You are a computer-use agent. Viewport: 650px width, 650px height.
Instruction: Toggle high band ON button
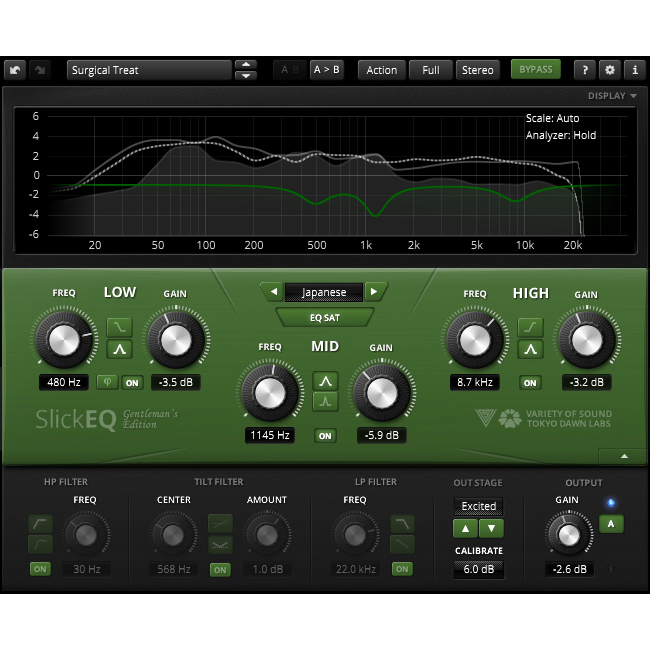(x=530, y=383)
